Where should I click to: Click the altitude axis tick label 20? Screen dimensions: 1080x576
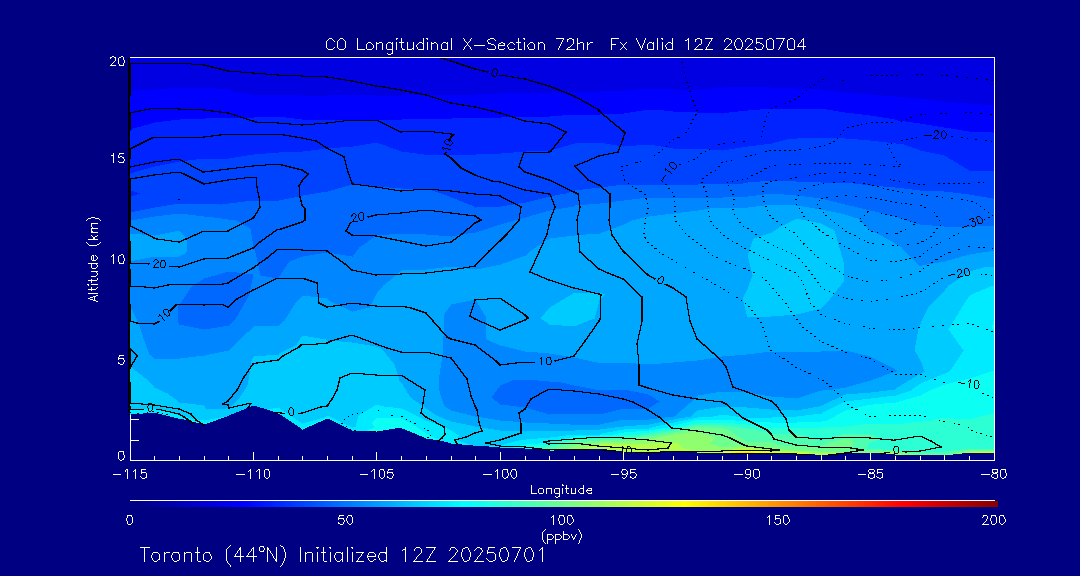coord(116,61)
